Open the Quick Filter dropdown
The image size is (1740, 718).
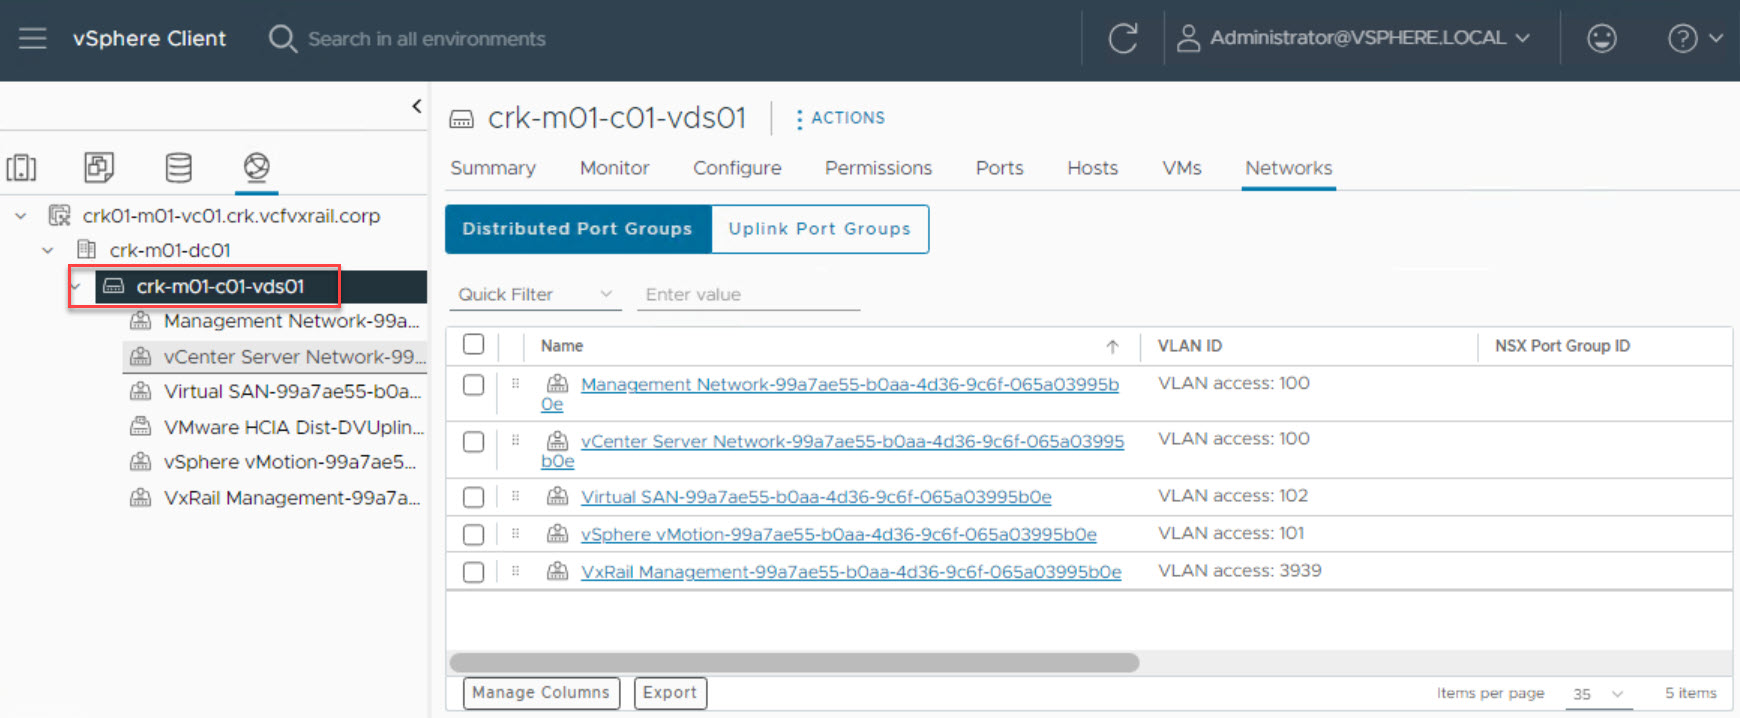(x=535, y=294)
